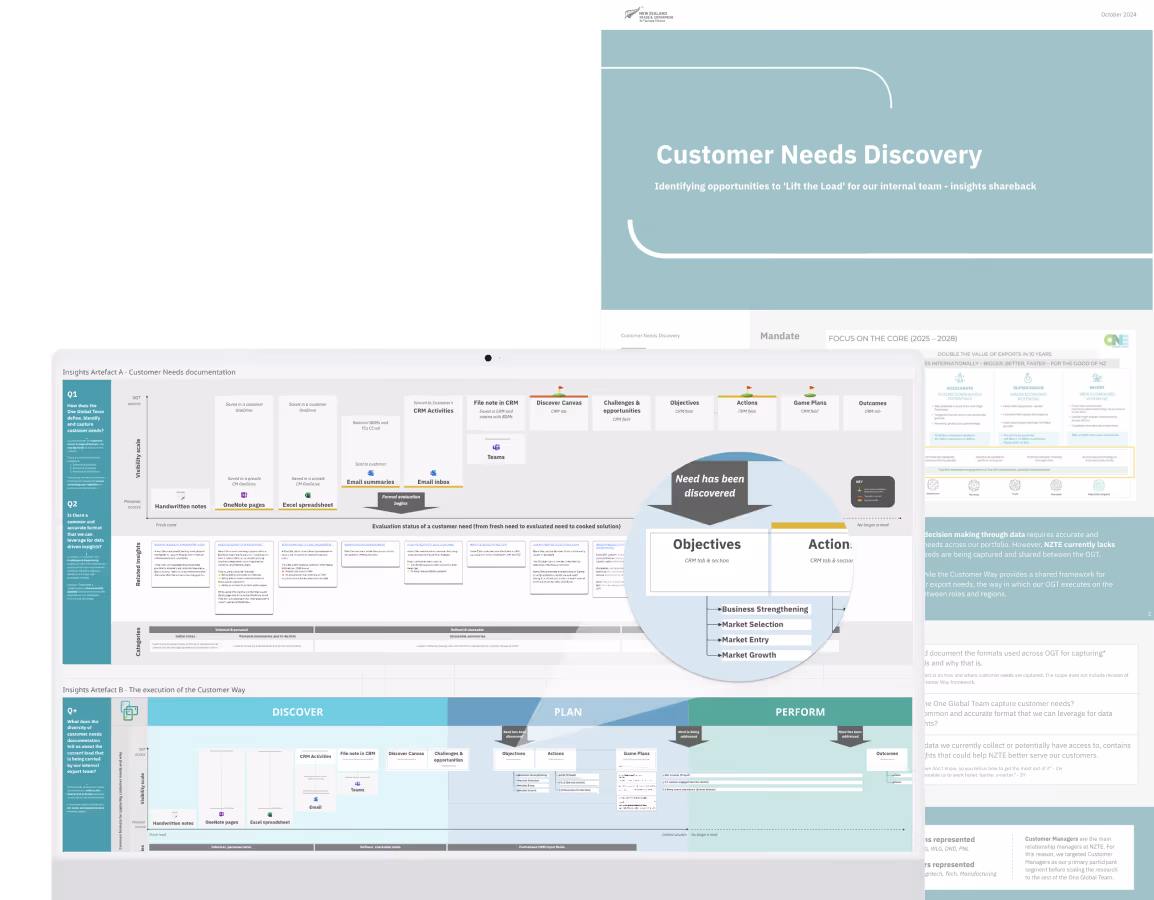Viewport: 1154px width, 900px height.
Task: Click the Outlook icon above Email inbox
Action: pyautogui.click(x=433, y=473)
